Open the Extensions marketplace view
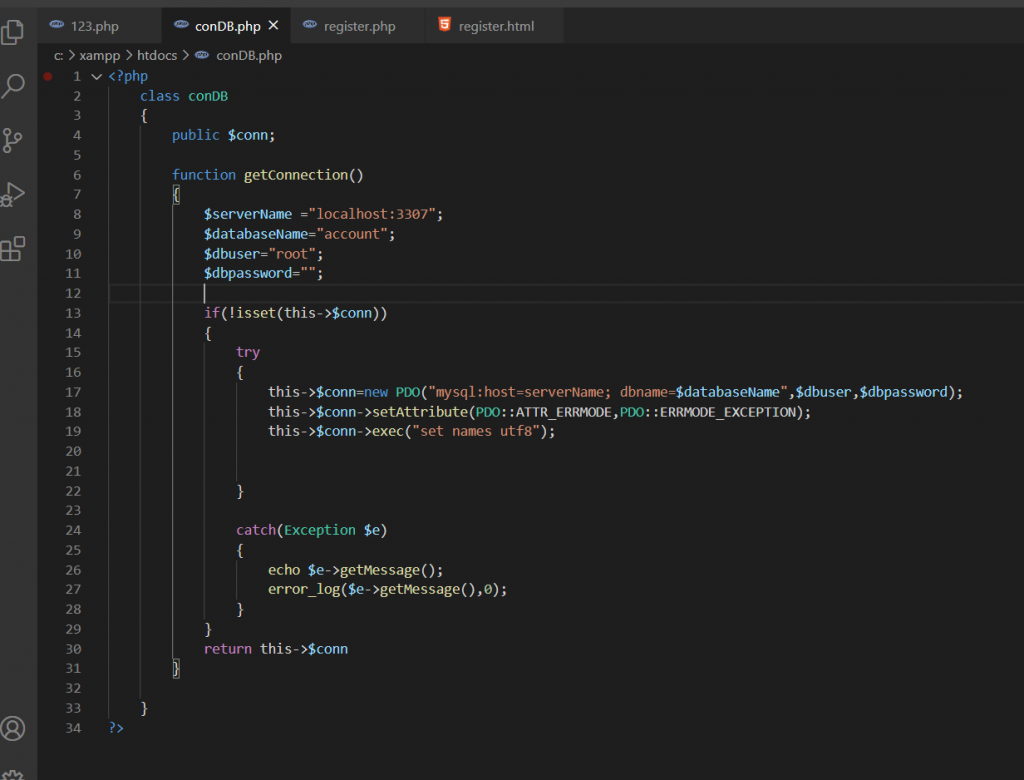The width and height of the screenshot is (1024, 780). [13, 249]
